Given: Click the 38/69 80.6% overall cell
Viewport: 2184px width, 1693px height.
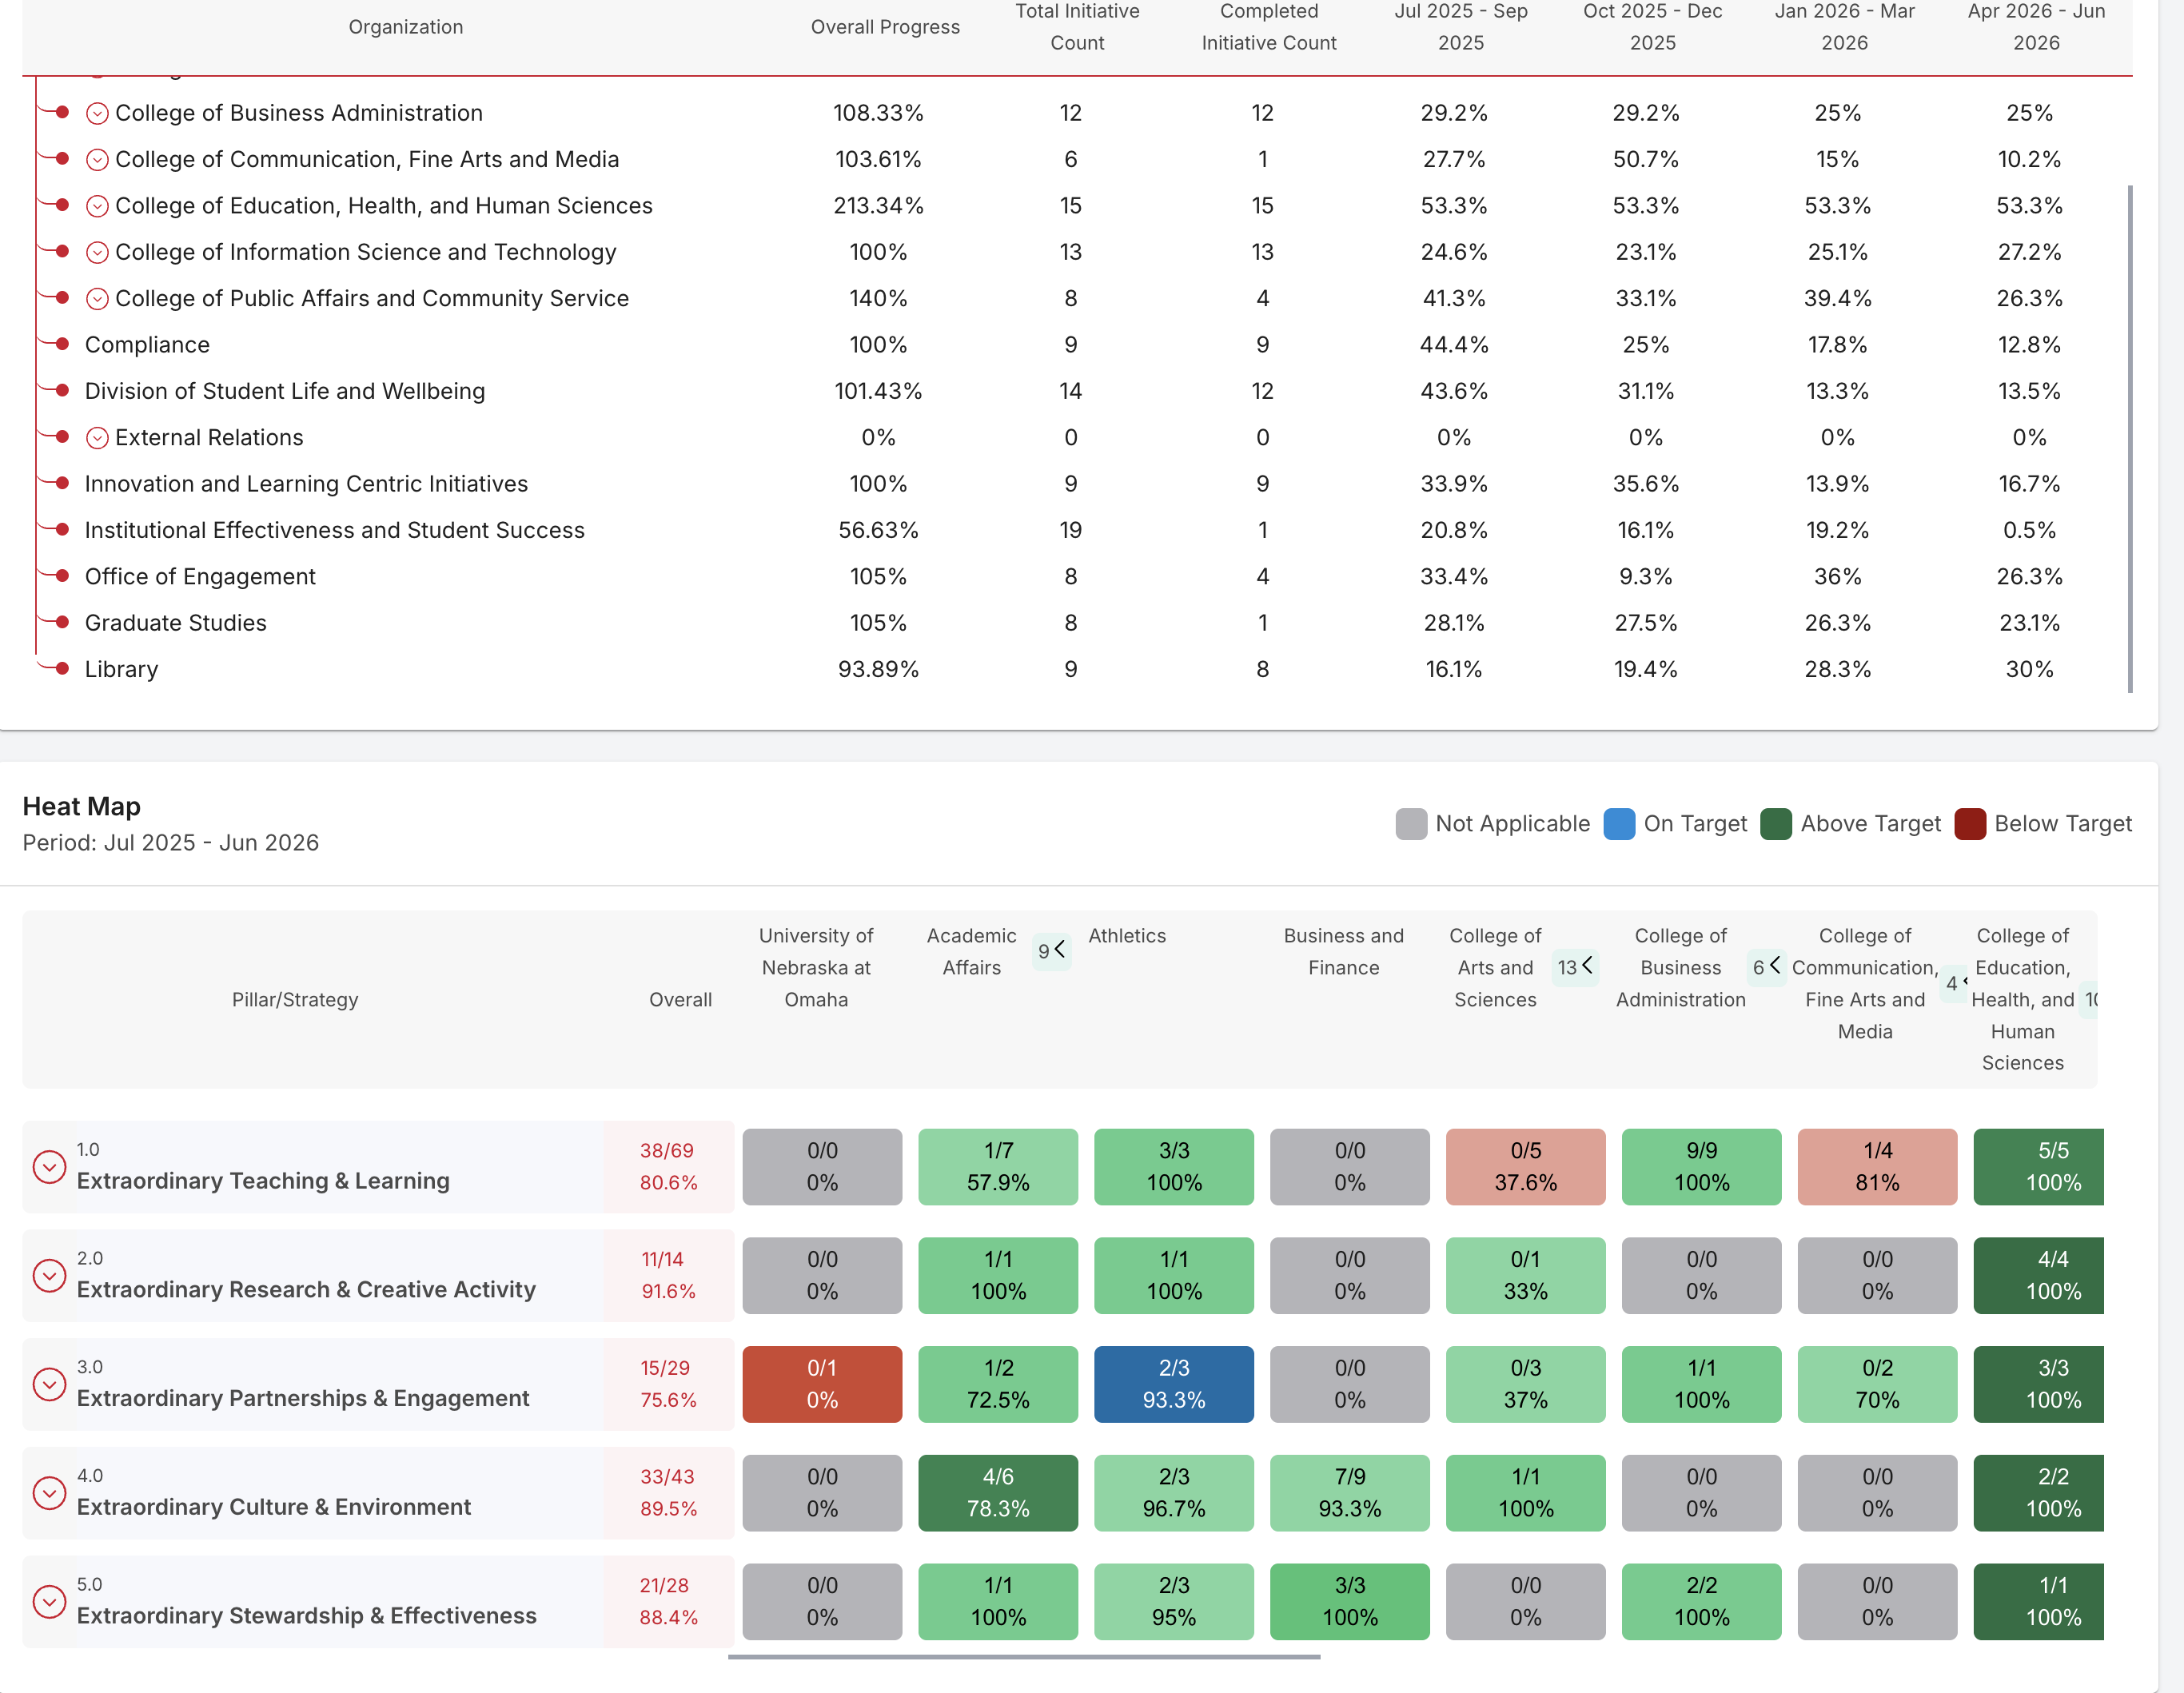Looking at the screenshot, I should pos(668,1167).
